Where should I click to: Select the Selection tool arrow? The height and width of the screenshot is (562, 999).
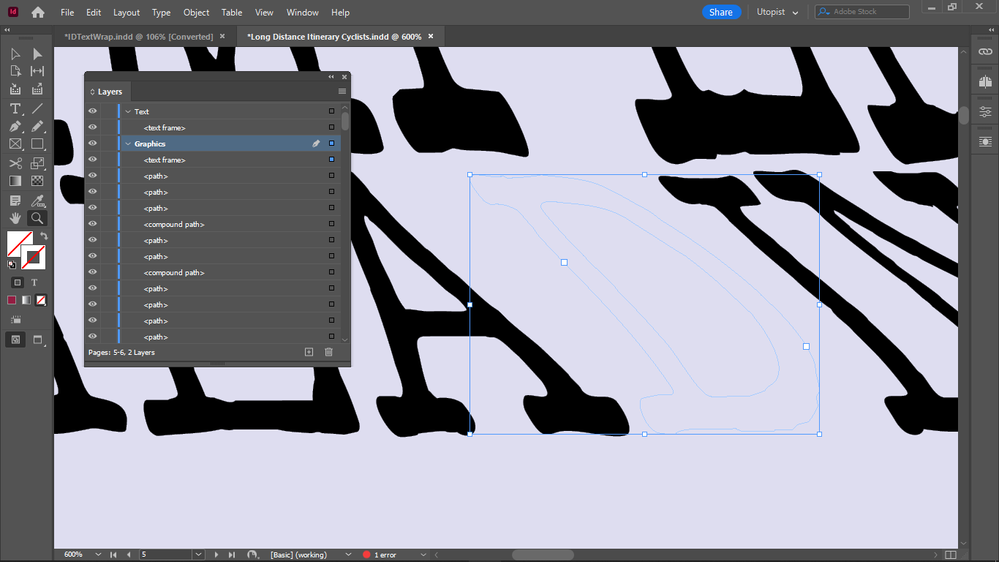15,54
